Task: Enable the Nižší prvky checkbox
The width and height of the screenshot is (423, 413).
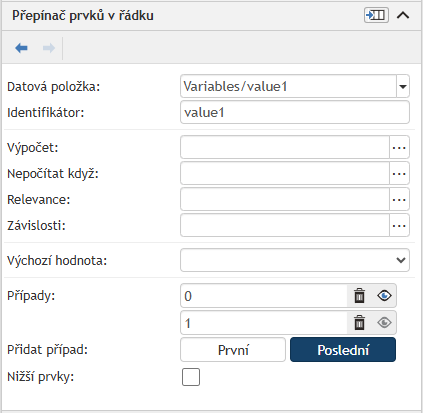Action: tap(191, 377)
